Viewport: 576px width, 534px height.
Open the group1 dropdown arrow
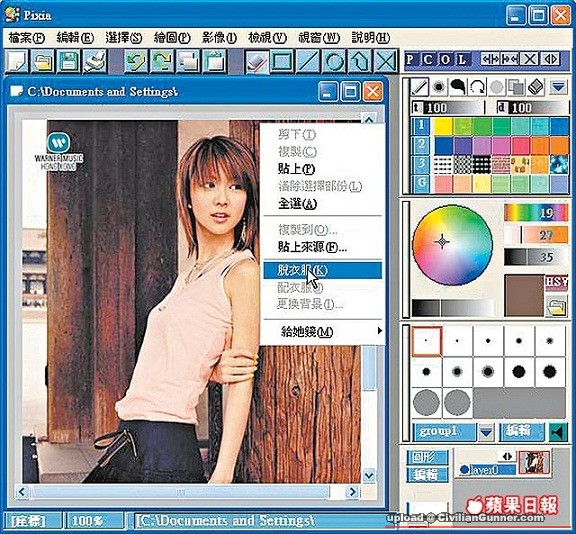(x=486, y=433)
